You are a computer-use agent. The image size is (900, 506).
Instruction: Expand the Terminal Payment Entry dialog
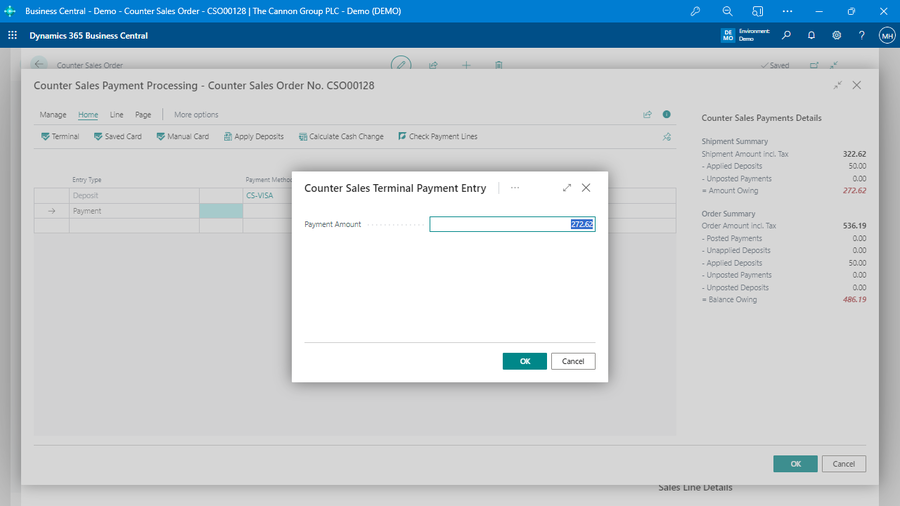pyautogui.click(x=567, y=188)
